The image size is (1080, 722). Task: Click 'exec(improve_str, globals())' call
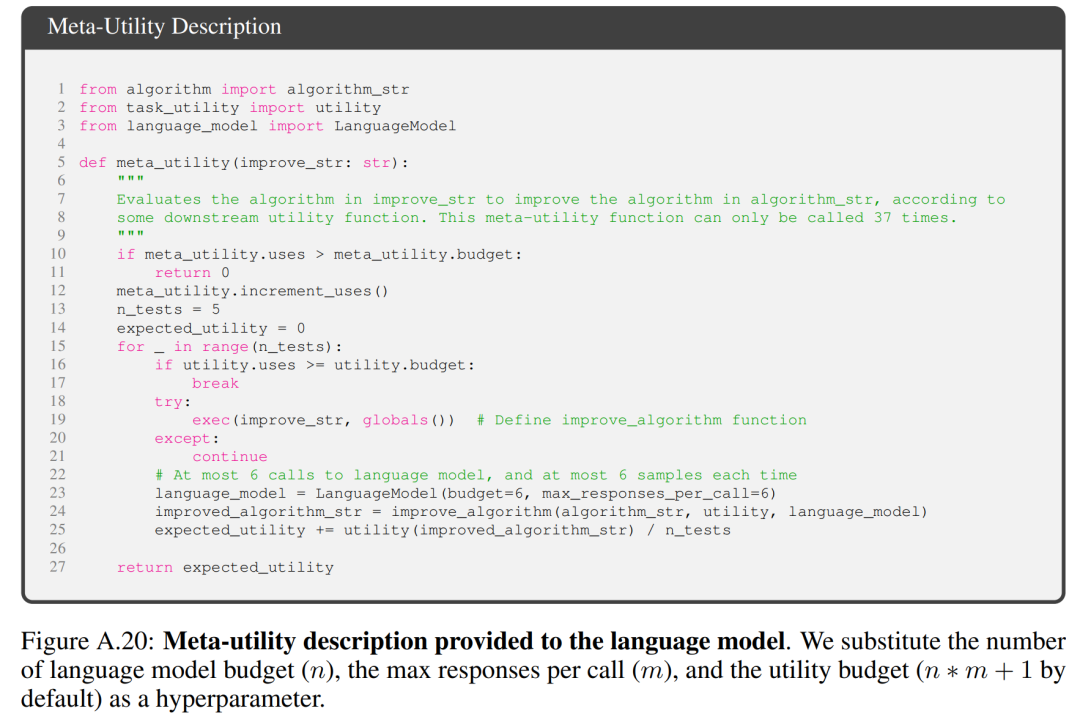323,420
